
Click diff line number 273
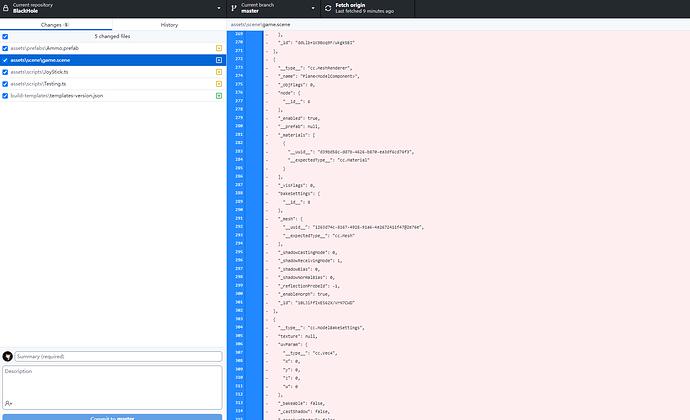(239, 67)
